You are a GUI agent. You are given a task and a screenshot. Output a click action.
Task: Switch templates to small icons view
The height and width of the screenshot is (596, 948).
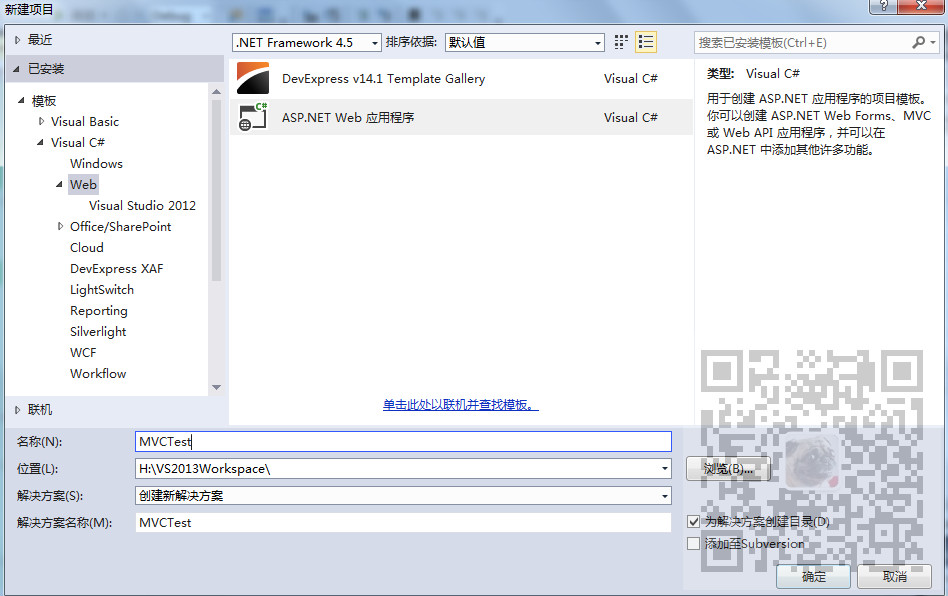pos(619,41)
